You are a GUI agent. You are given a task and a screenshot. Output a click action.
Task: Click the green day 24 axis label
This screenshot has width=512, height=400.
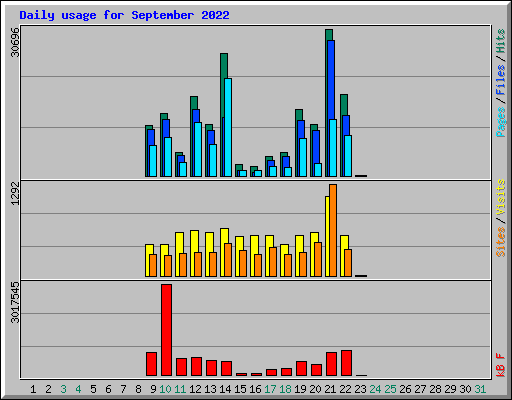point(375,389)
